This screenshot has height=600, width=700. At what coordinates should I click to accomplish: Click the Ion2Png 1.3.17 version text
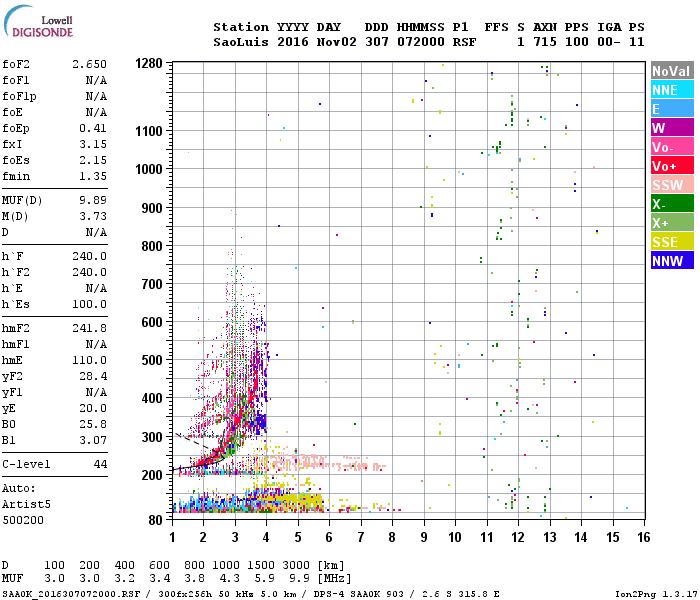pos(655,594)
